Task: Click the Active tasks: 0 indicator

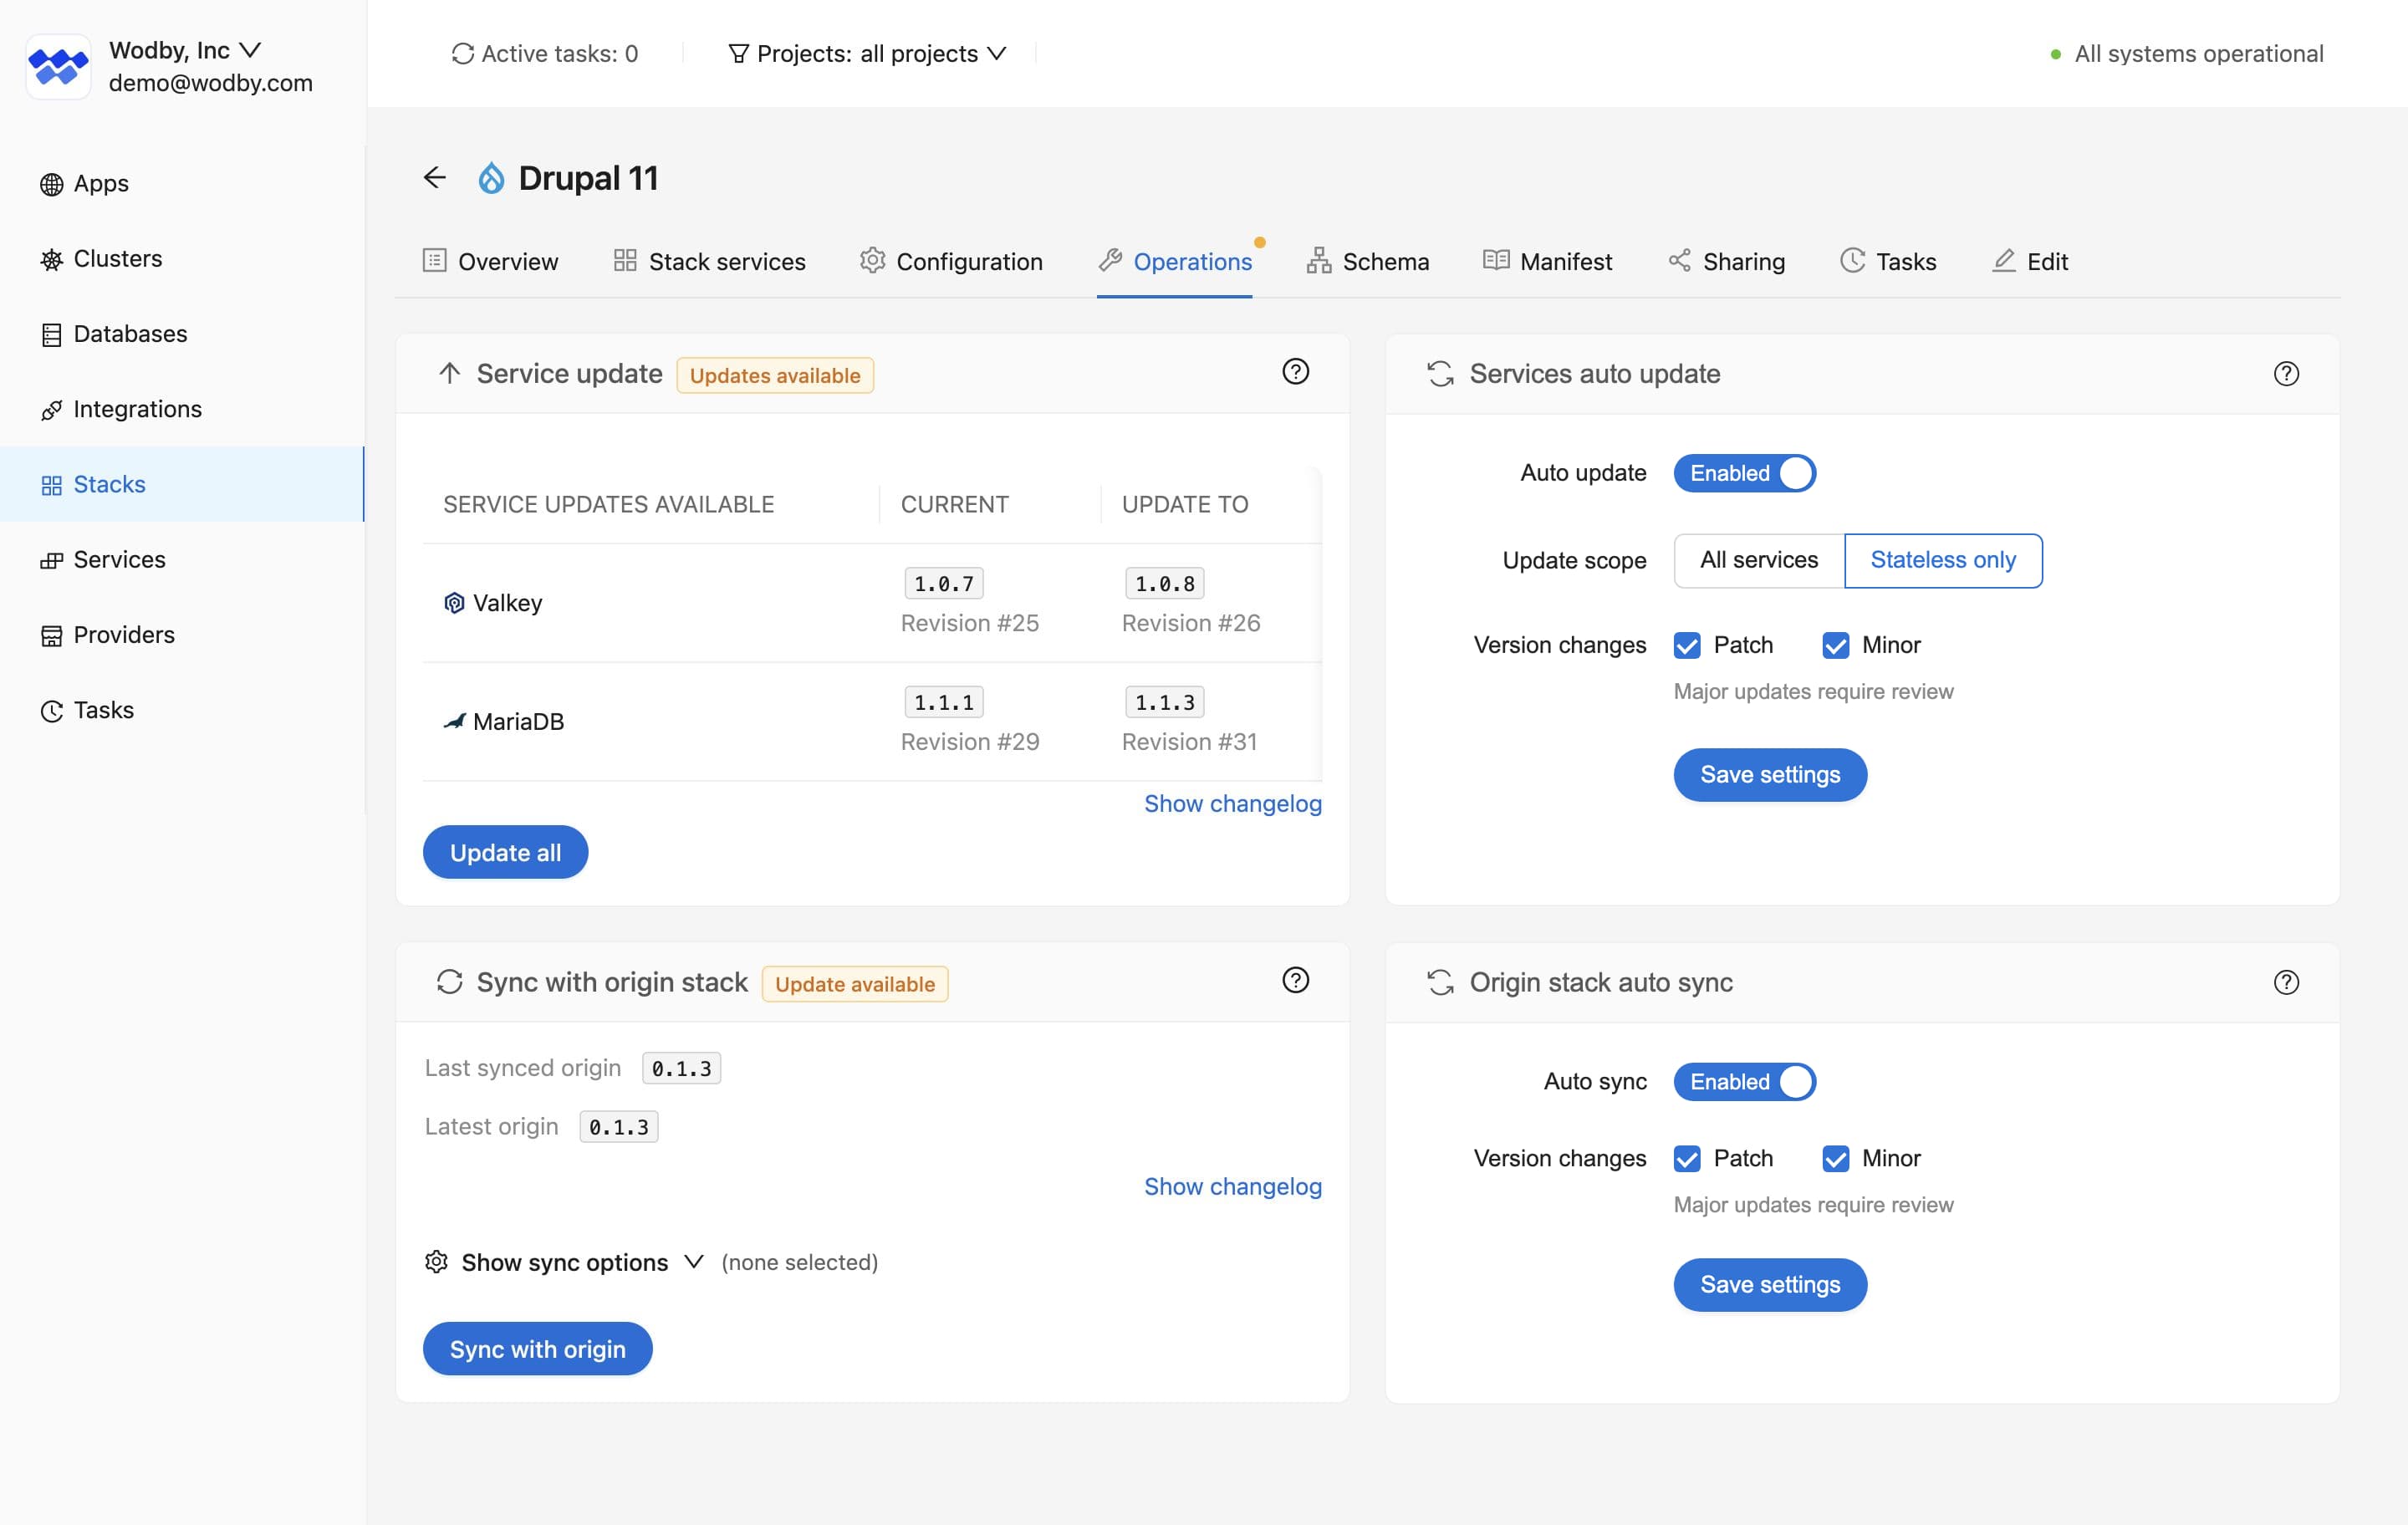Action: click(545, 54)
